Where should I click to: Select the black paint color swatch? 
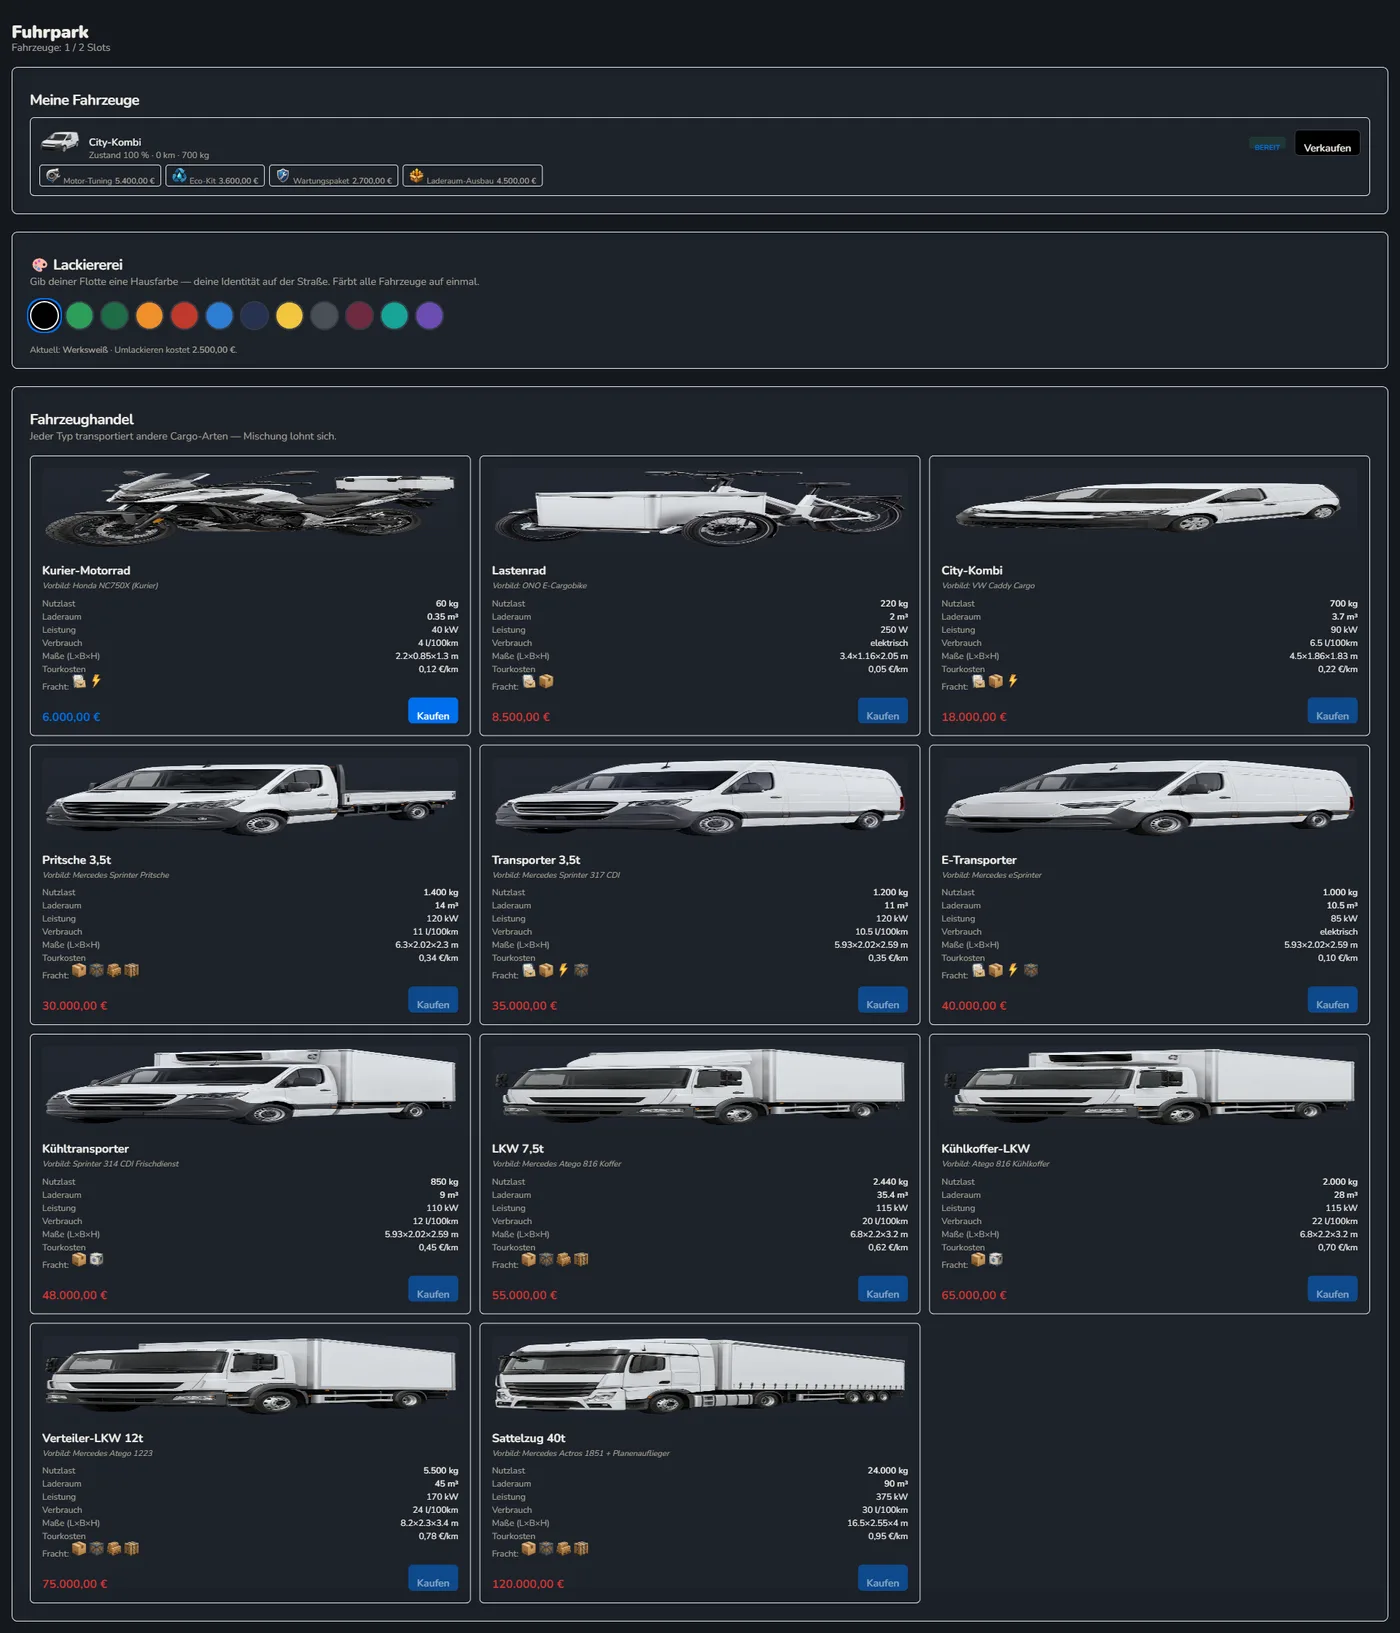point(44,316)
